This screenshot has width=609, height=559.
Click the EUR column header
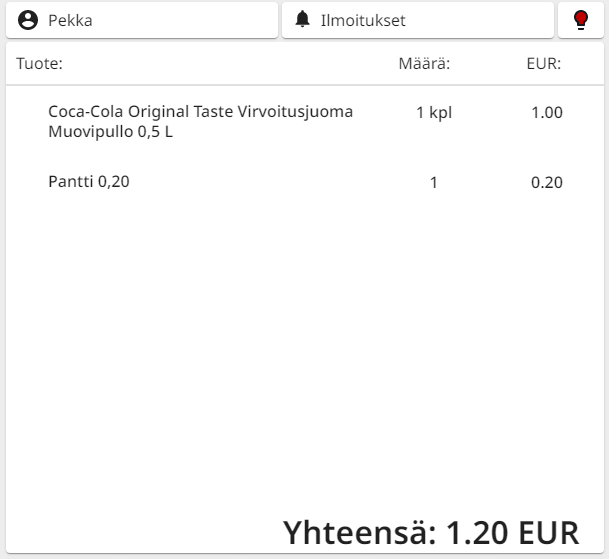[543, 65]
